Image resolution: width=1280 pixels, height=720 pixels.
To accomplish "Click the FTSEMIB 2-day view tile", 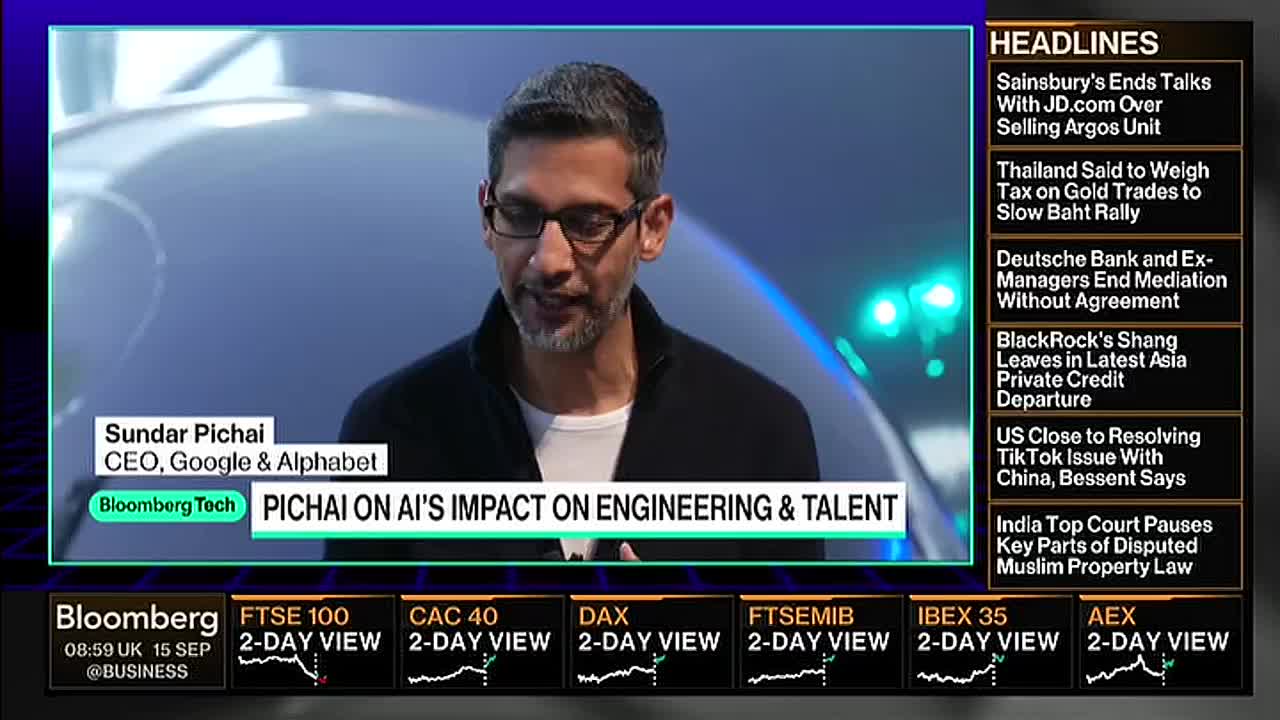I will click(x=820, y=642).
